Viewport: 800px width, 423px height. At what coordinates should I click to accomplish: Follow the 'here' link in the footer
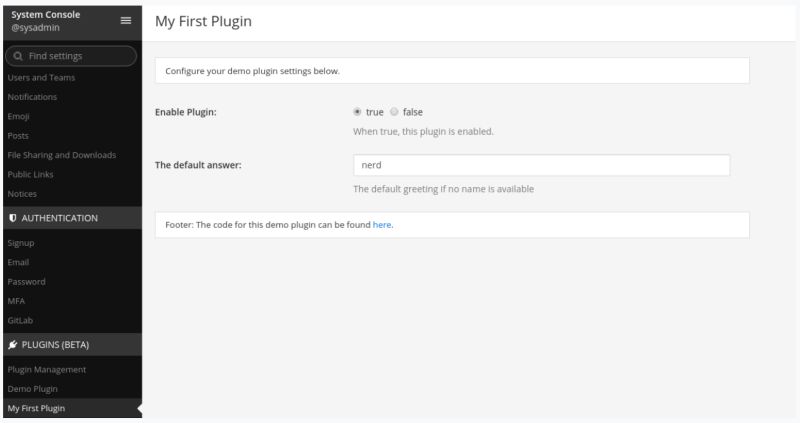point(382,225)
